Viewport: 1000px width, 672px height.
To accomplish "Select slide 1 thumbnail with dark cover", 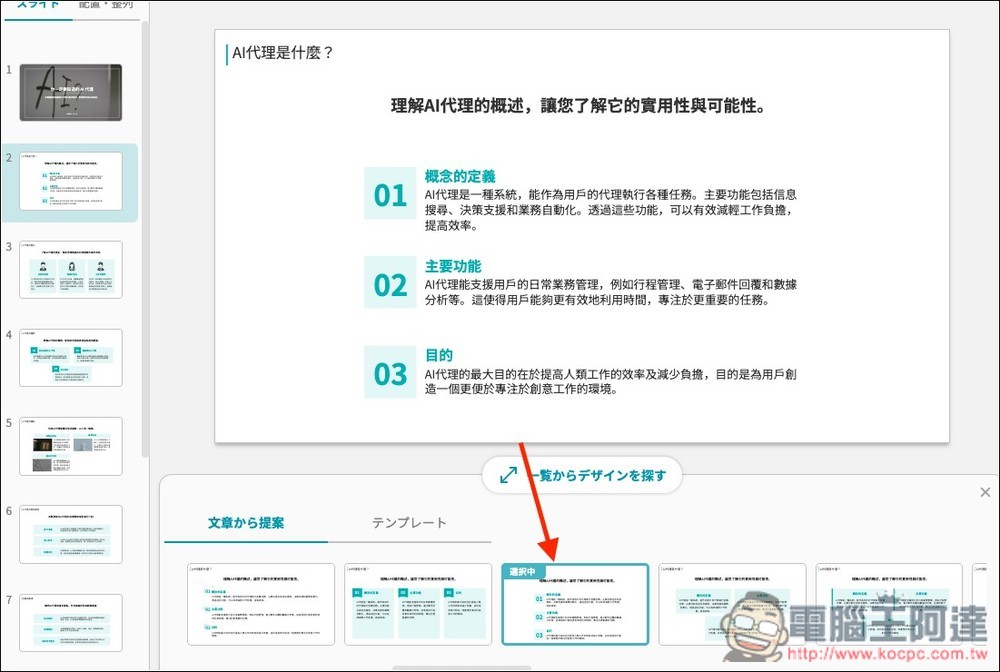I will pos(71,92).
